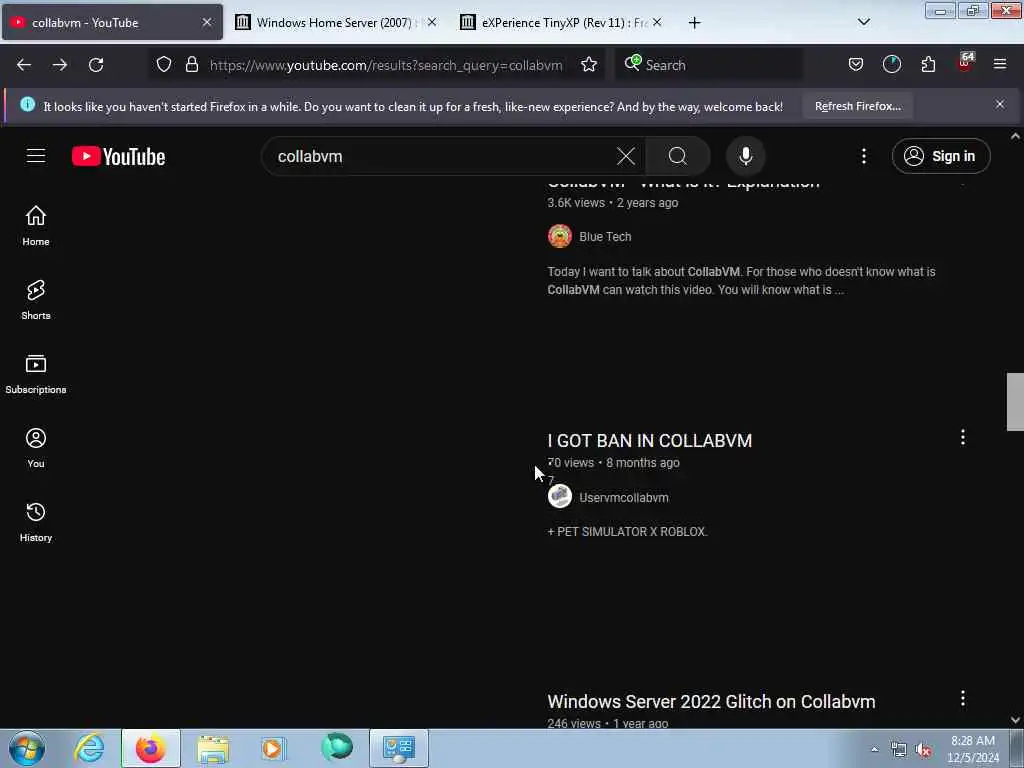Close the Windows Home Server tab
Viewport: 1024px width, 768px height.
point(432,22)
